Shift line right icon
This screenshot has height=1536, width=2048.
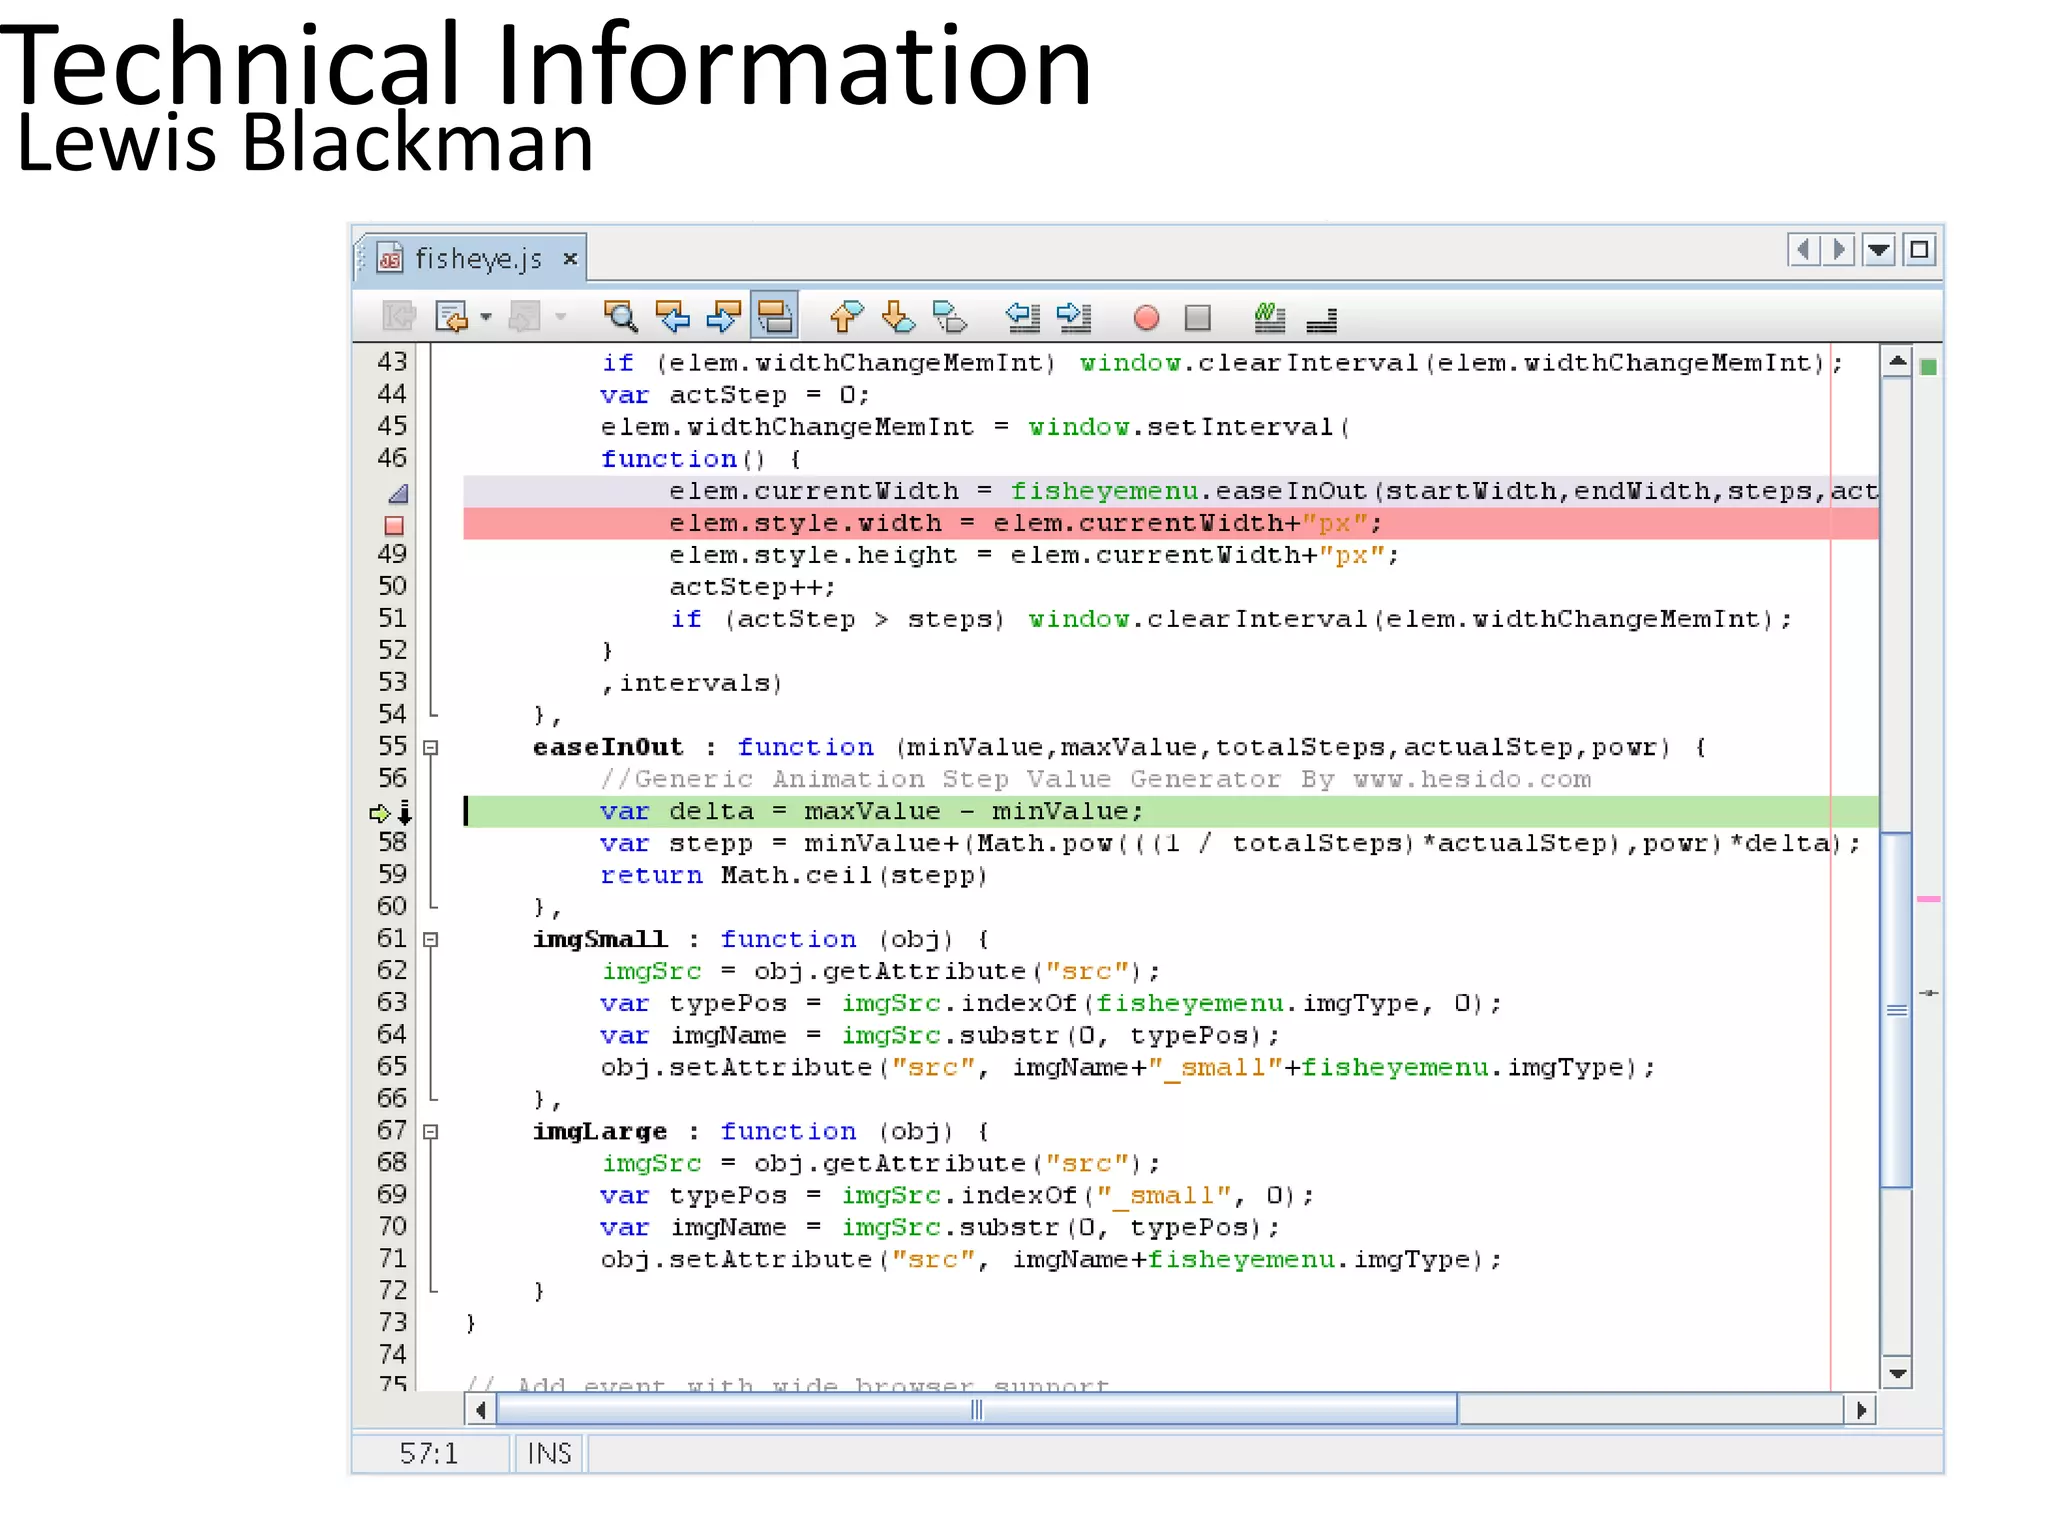pyautogui.click(x=1074, y=317)
